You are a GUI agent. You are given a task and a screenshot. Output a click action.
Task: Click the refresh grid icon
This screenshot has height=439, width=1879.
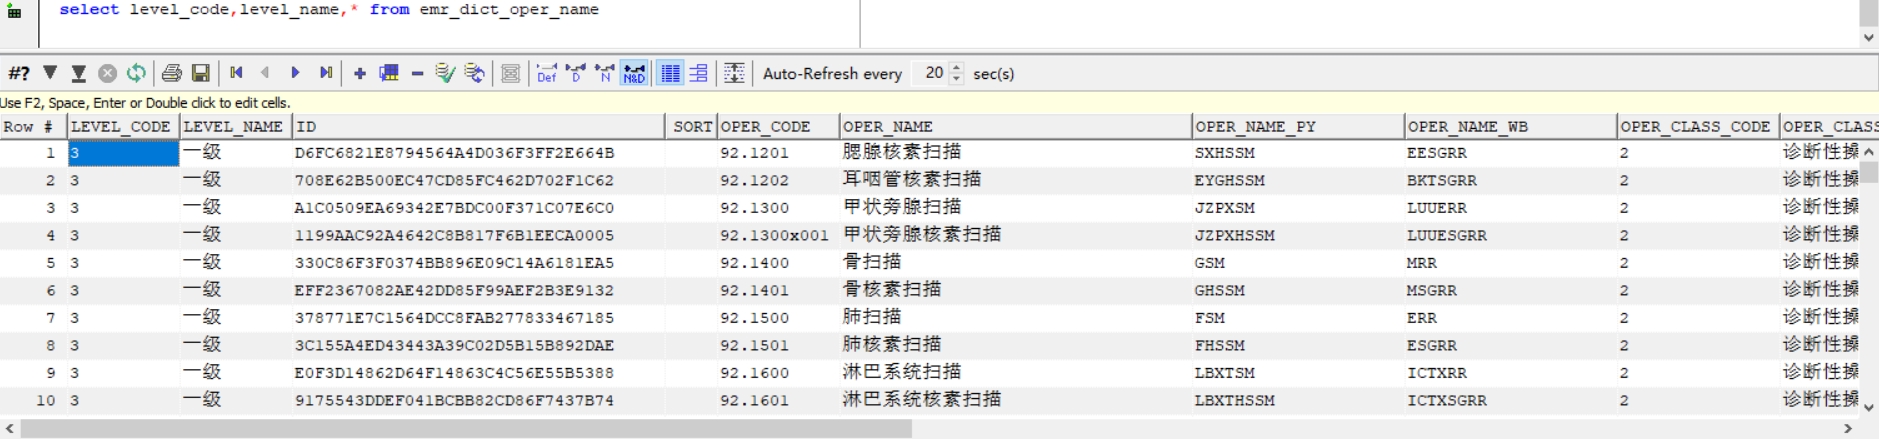pos(136,73)
